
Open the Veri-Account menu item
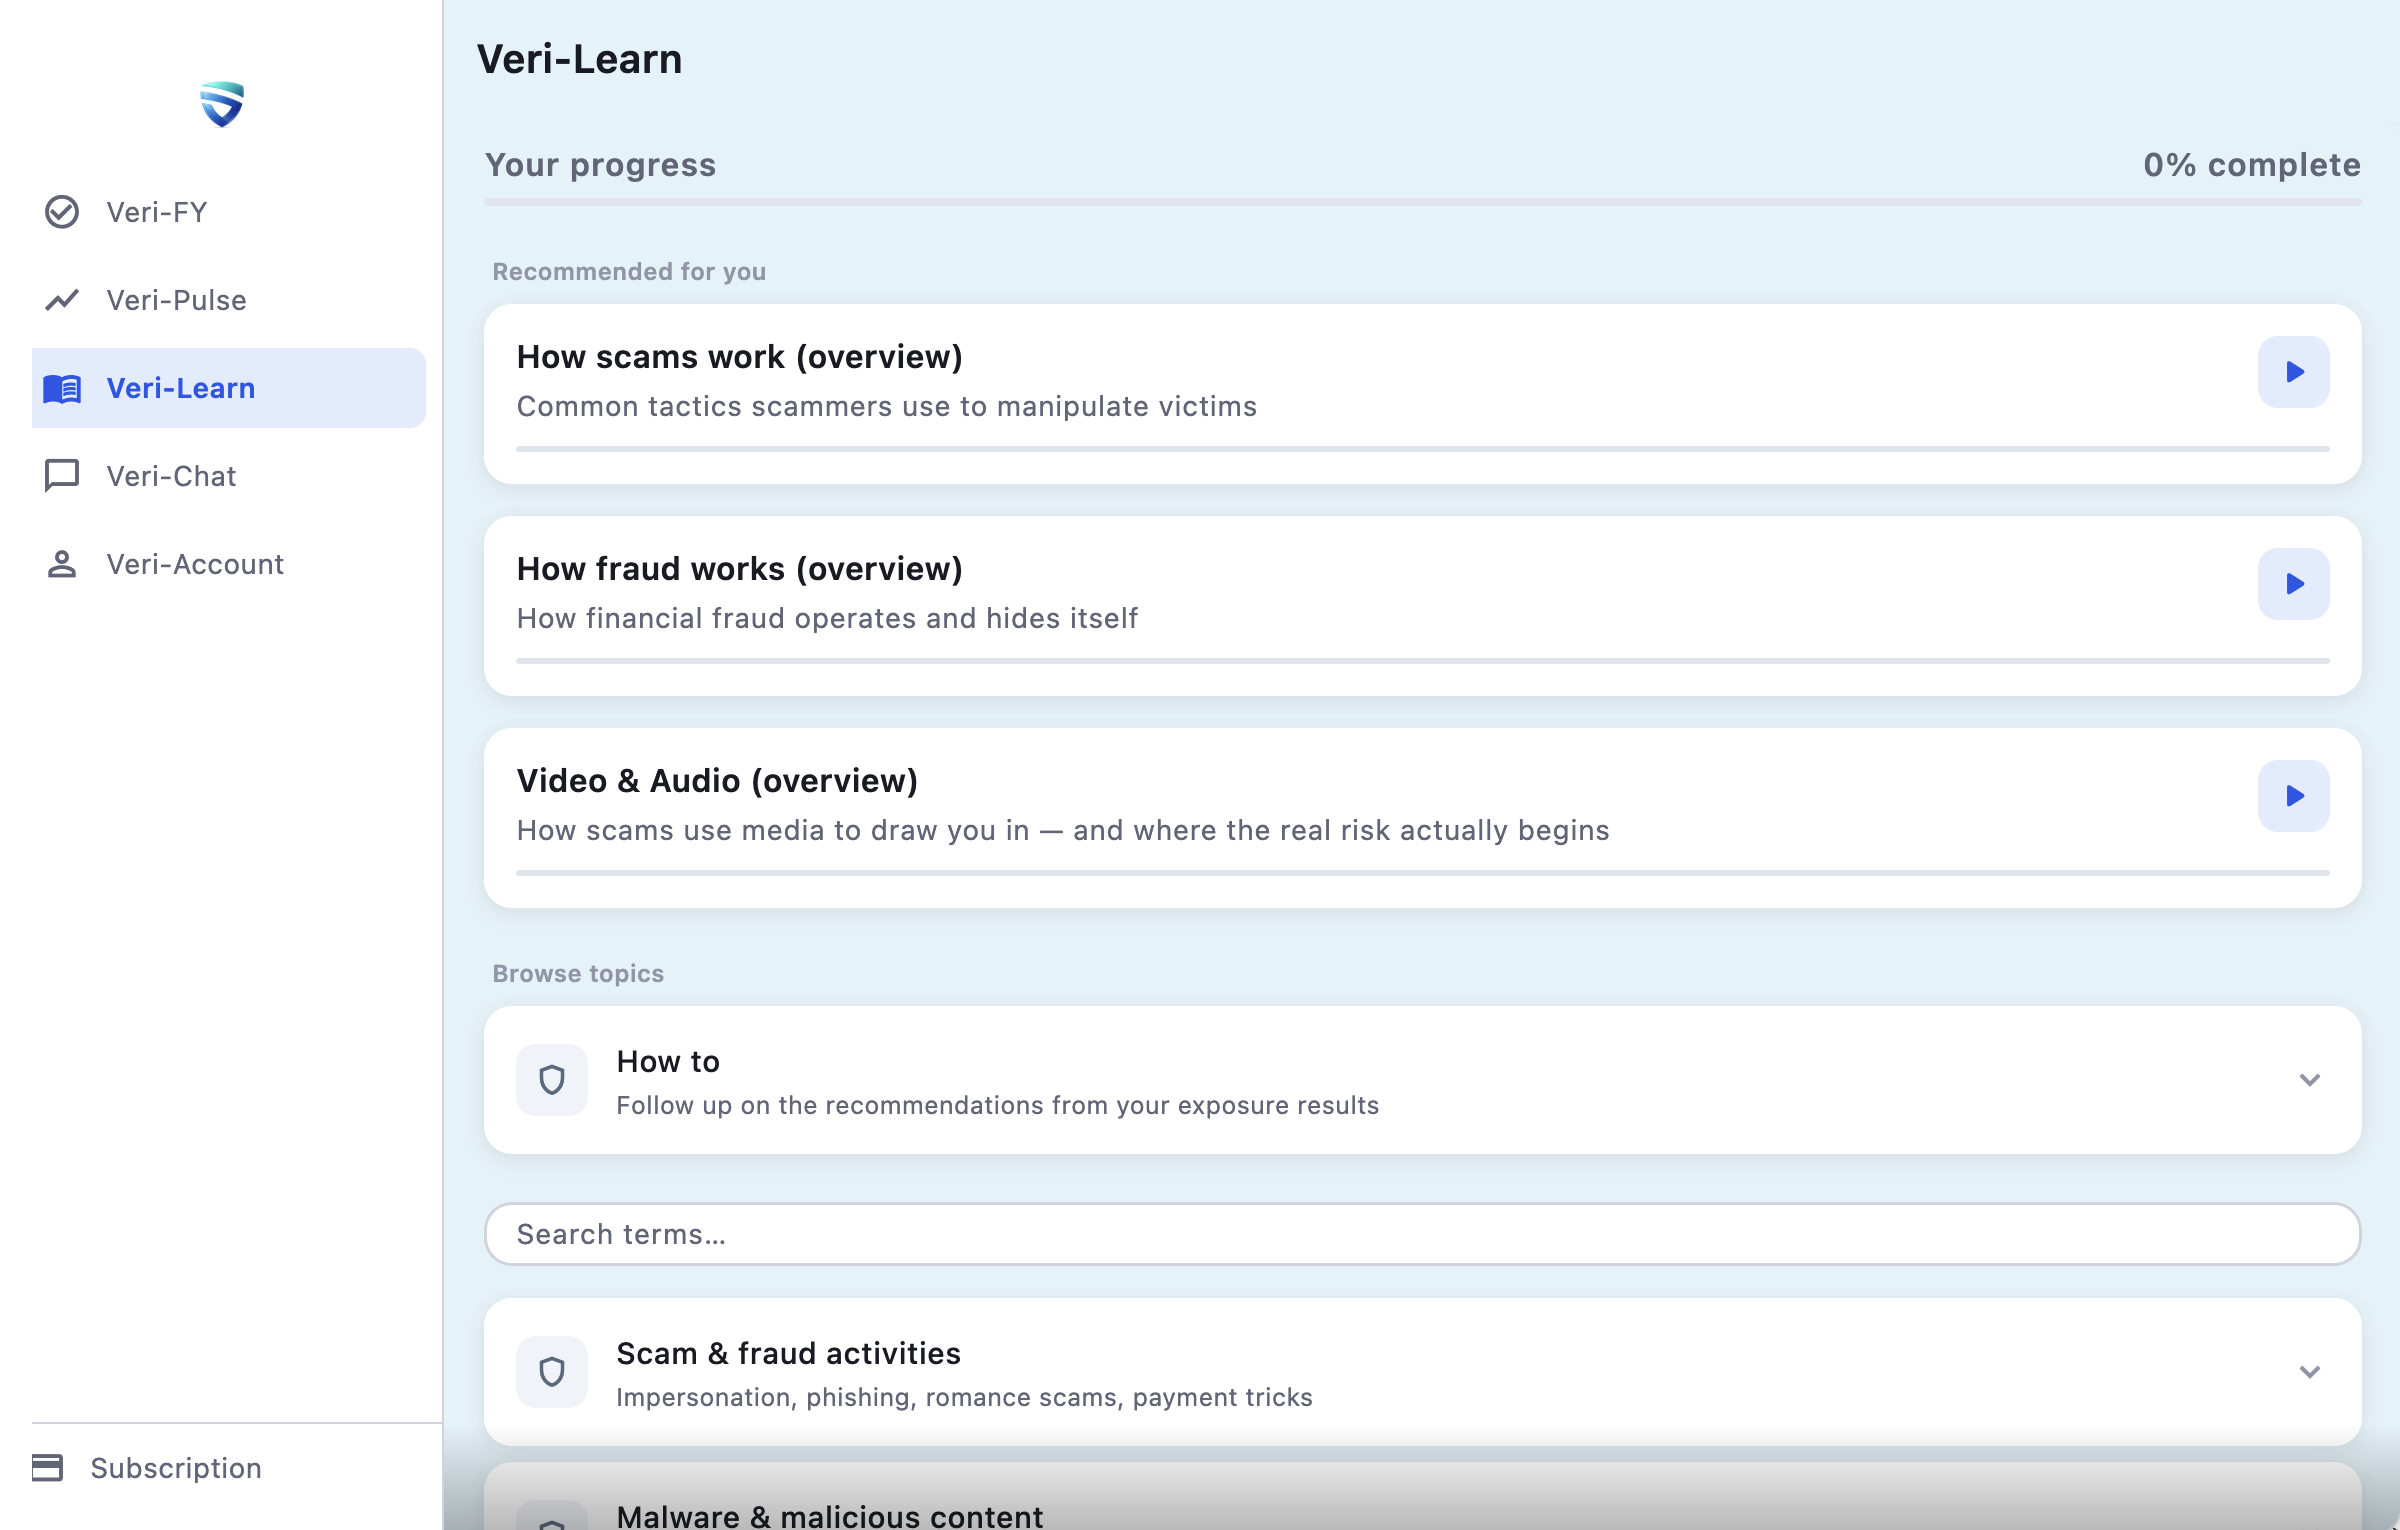point(229,564)
